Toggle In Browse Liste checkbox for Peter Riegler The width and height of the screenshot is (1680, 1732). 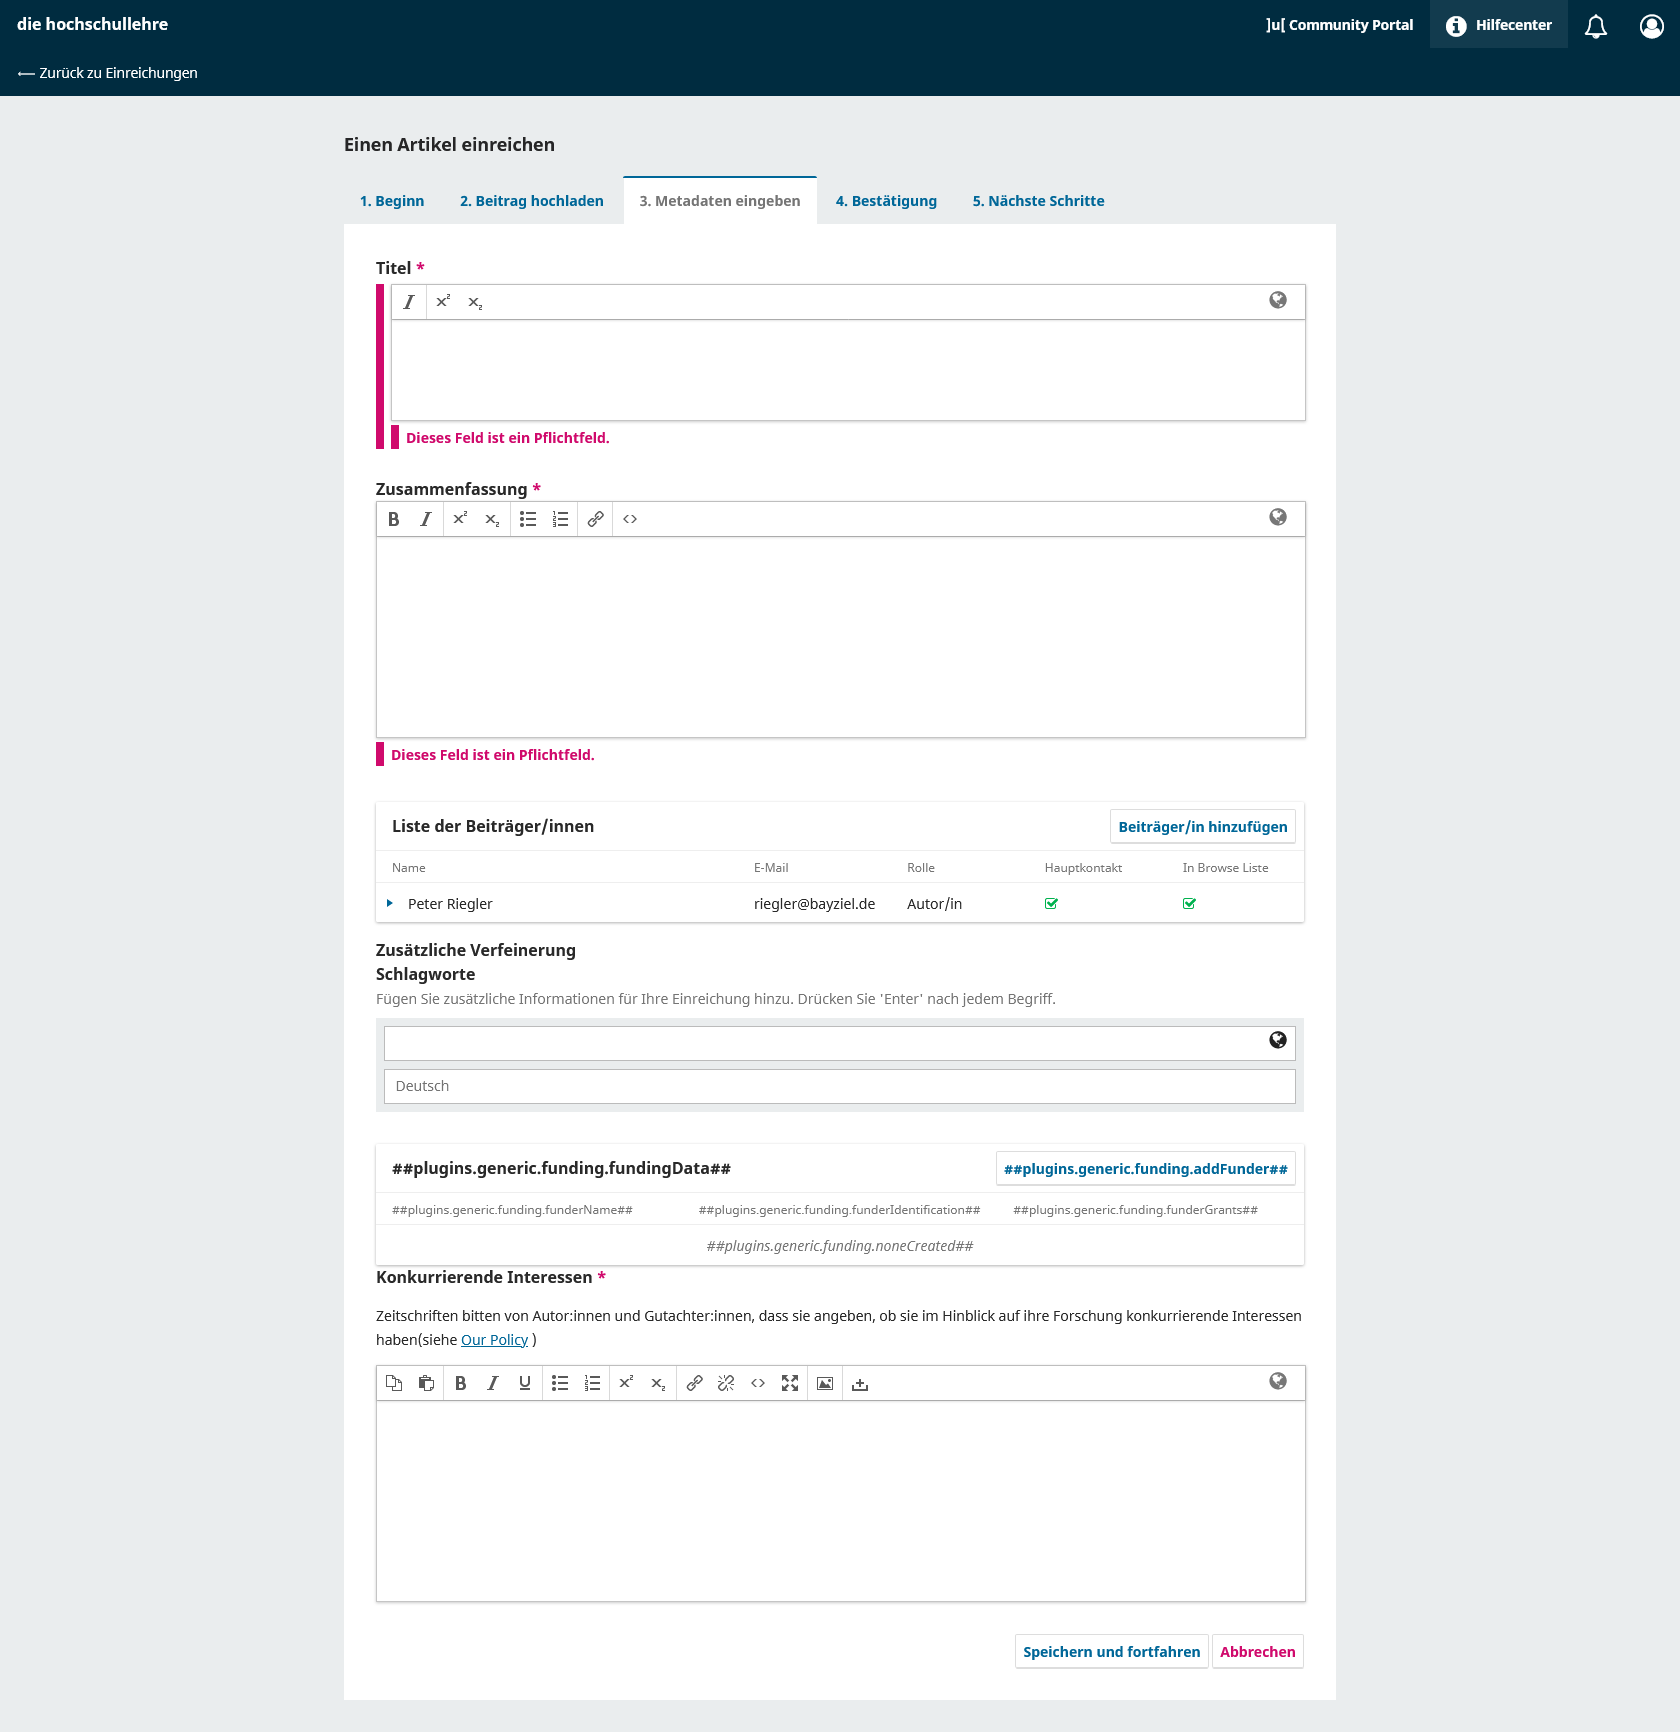pyautogui.click(x=1189, y=904)
